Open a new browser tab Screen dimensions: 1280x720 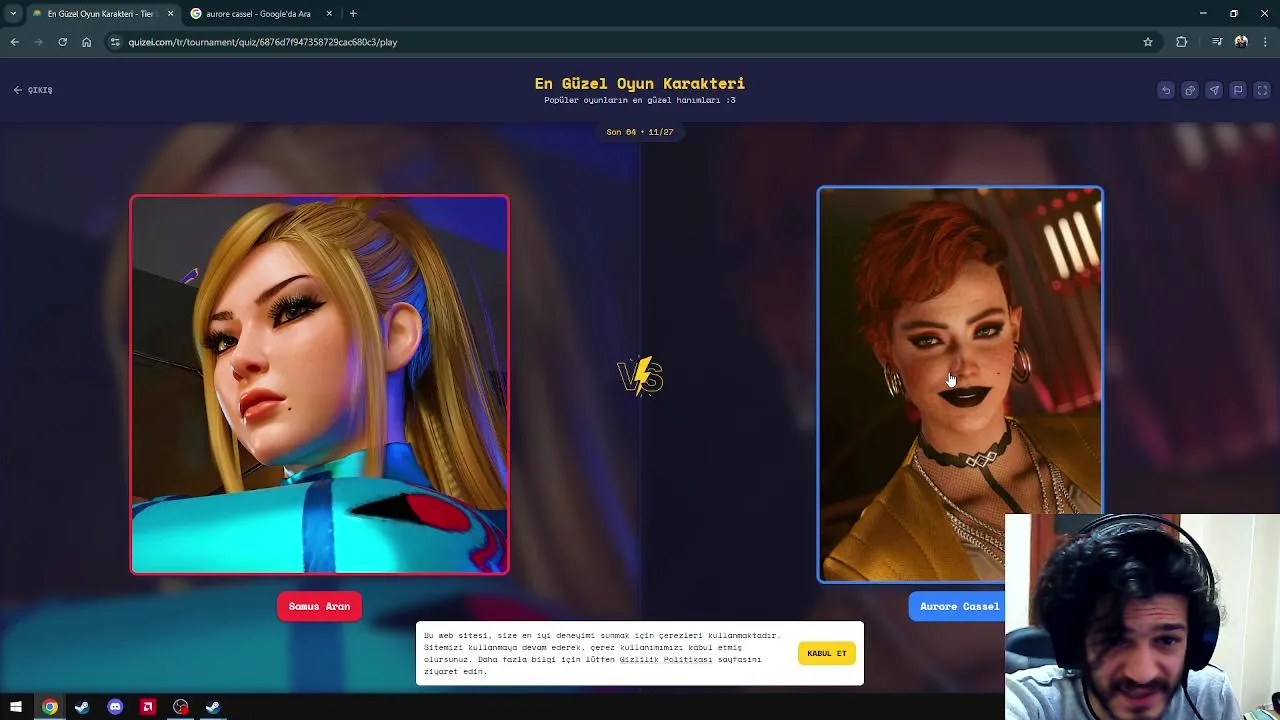(353, 14)
